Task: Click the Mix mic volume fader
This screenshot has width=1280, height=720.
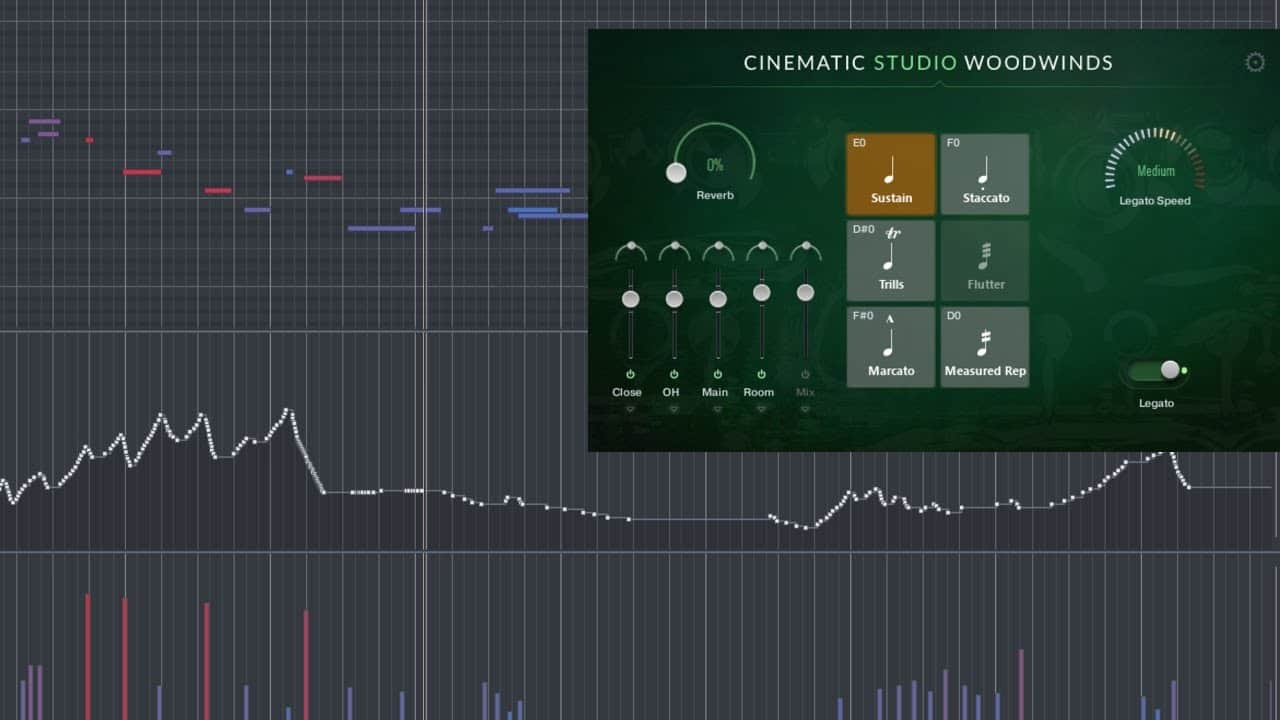Action: tap(805, 292)
